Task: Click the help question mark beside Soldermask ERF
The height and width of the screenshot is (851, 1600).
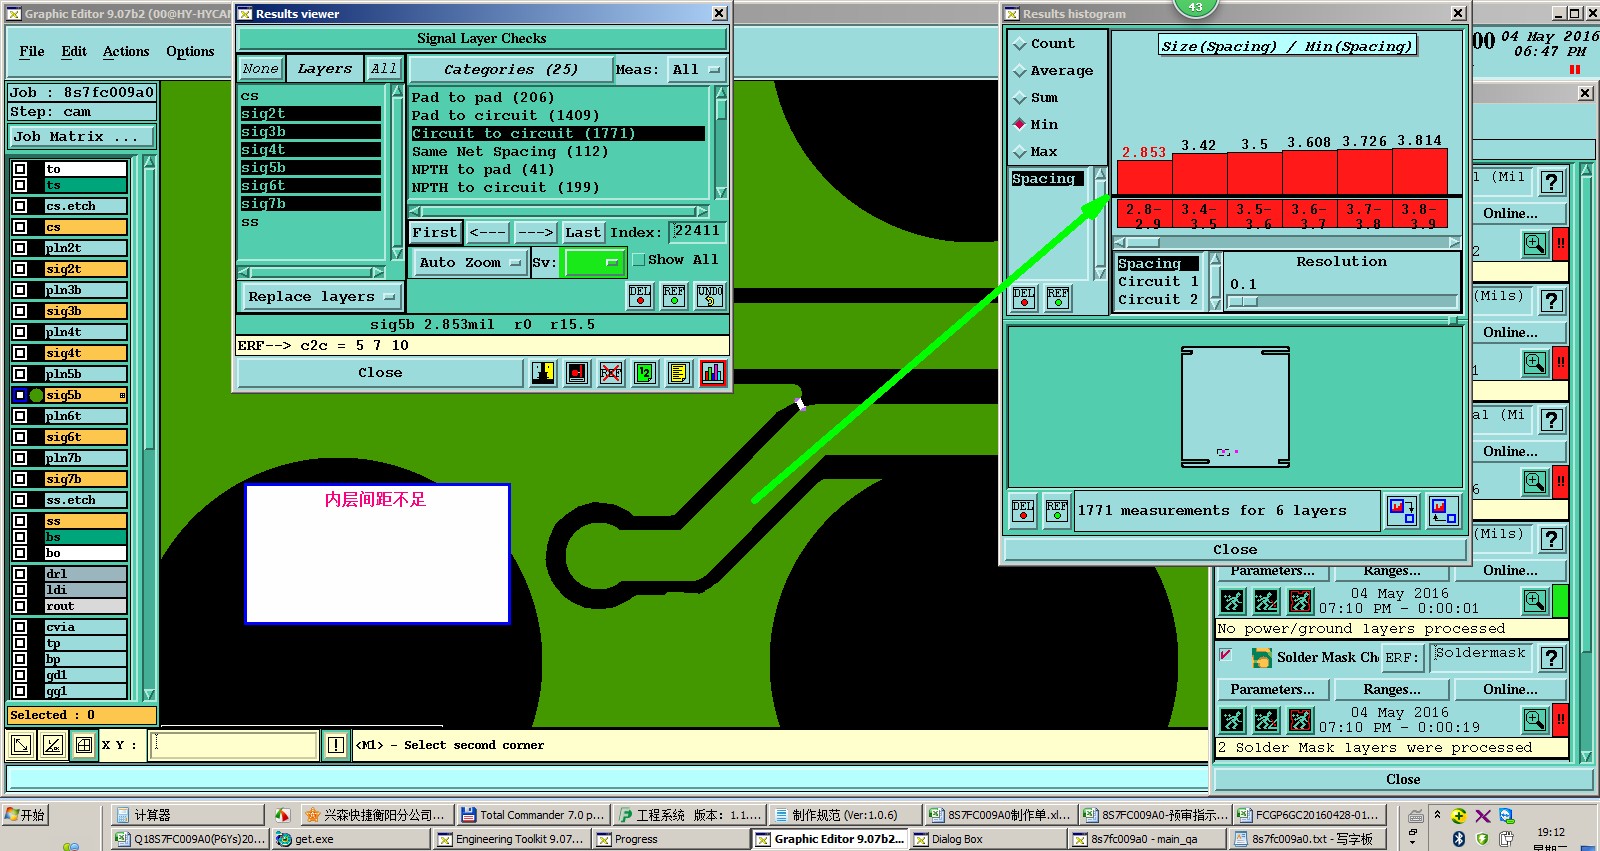Action: pyautogui.click(x=1551, y=658)
